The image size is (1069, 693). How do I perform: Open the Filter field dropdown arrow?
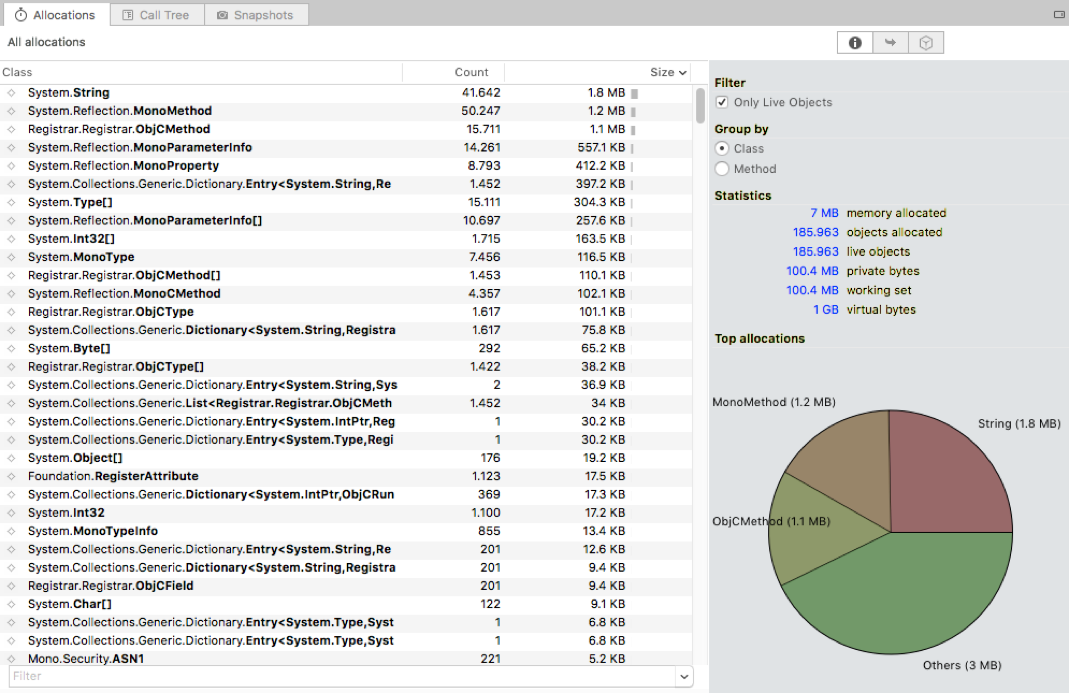(x=684, y=677)
